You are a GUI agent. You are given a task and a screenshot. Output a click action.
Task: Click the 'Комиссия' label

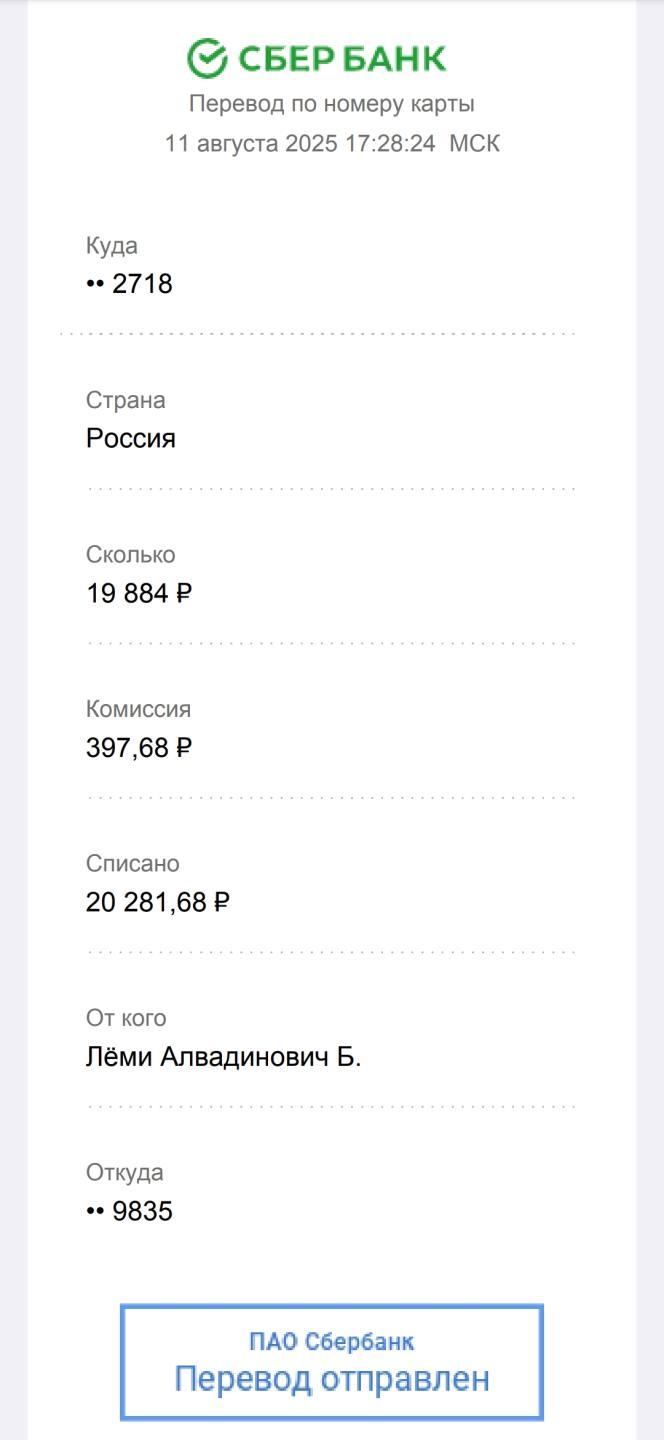click(138, 709)
